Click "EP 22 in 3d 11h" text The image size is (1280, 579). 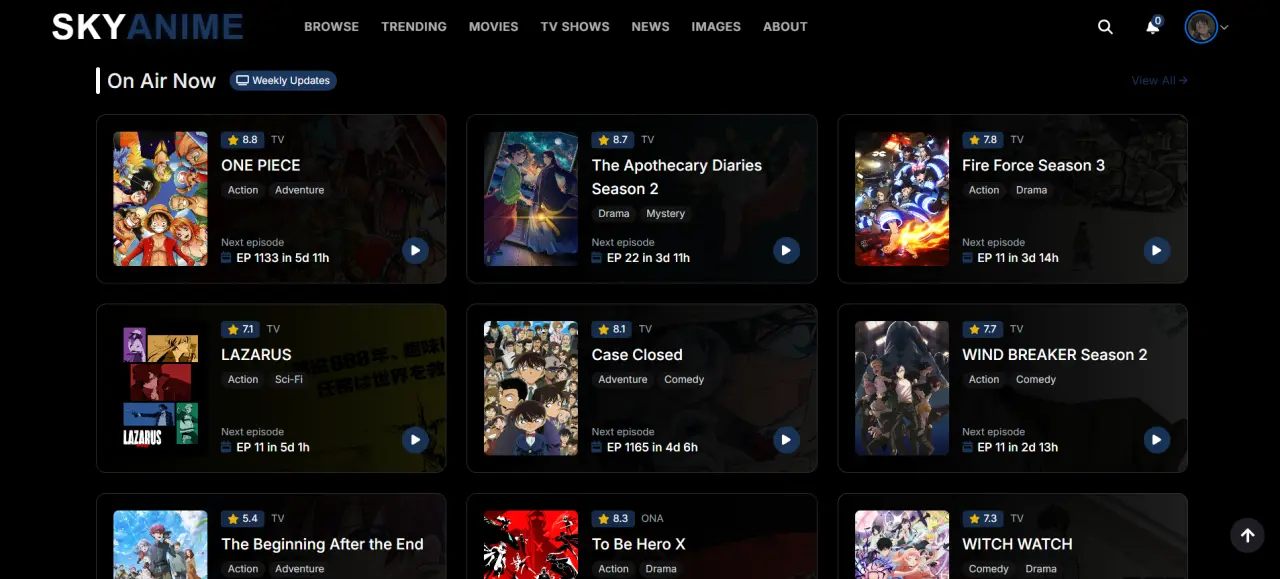tap(649, 258)
